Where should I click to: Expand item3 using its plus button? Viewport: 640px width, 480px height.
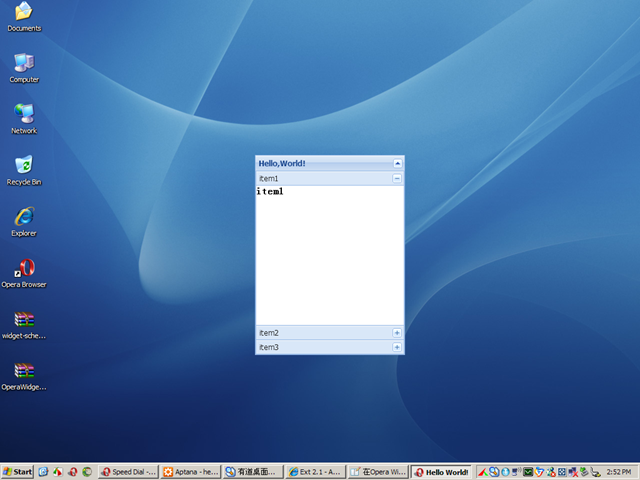coord(397,347)
